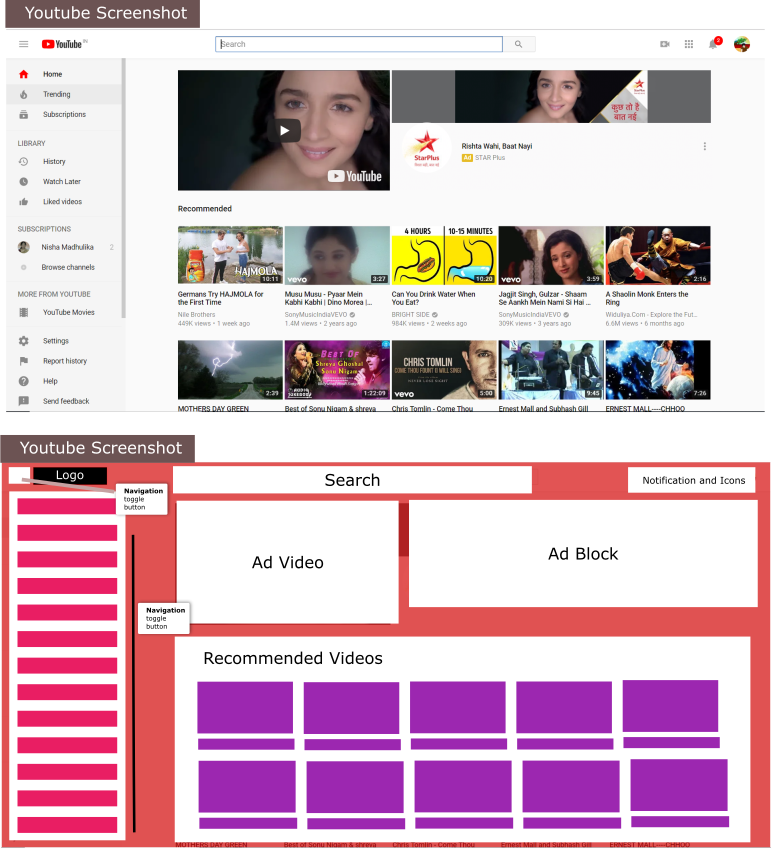Open Can You Drink Water thumbnail
This screenshot has height=849, width=772.
[x=444, y=255]
